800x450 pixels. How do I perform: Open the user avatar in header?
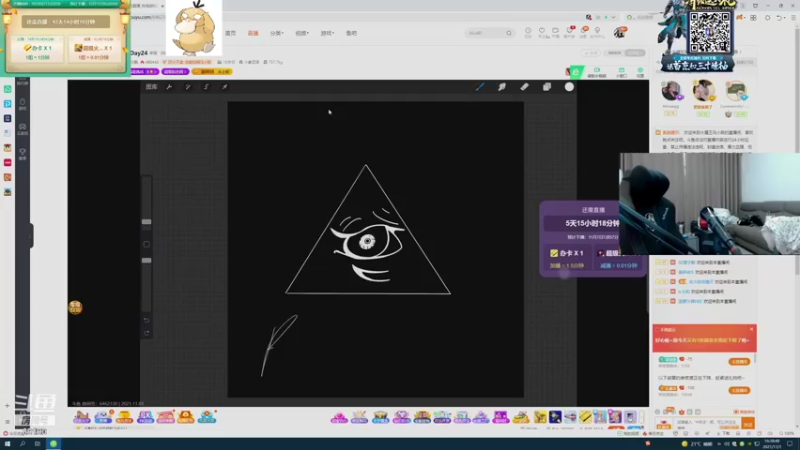point(619,33)
